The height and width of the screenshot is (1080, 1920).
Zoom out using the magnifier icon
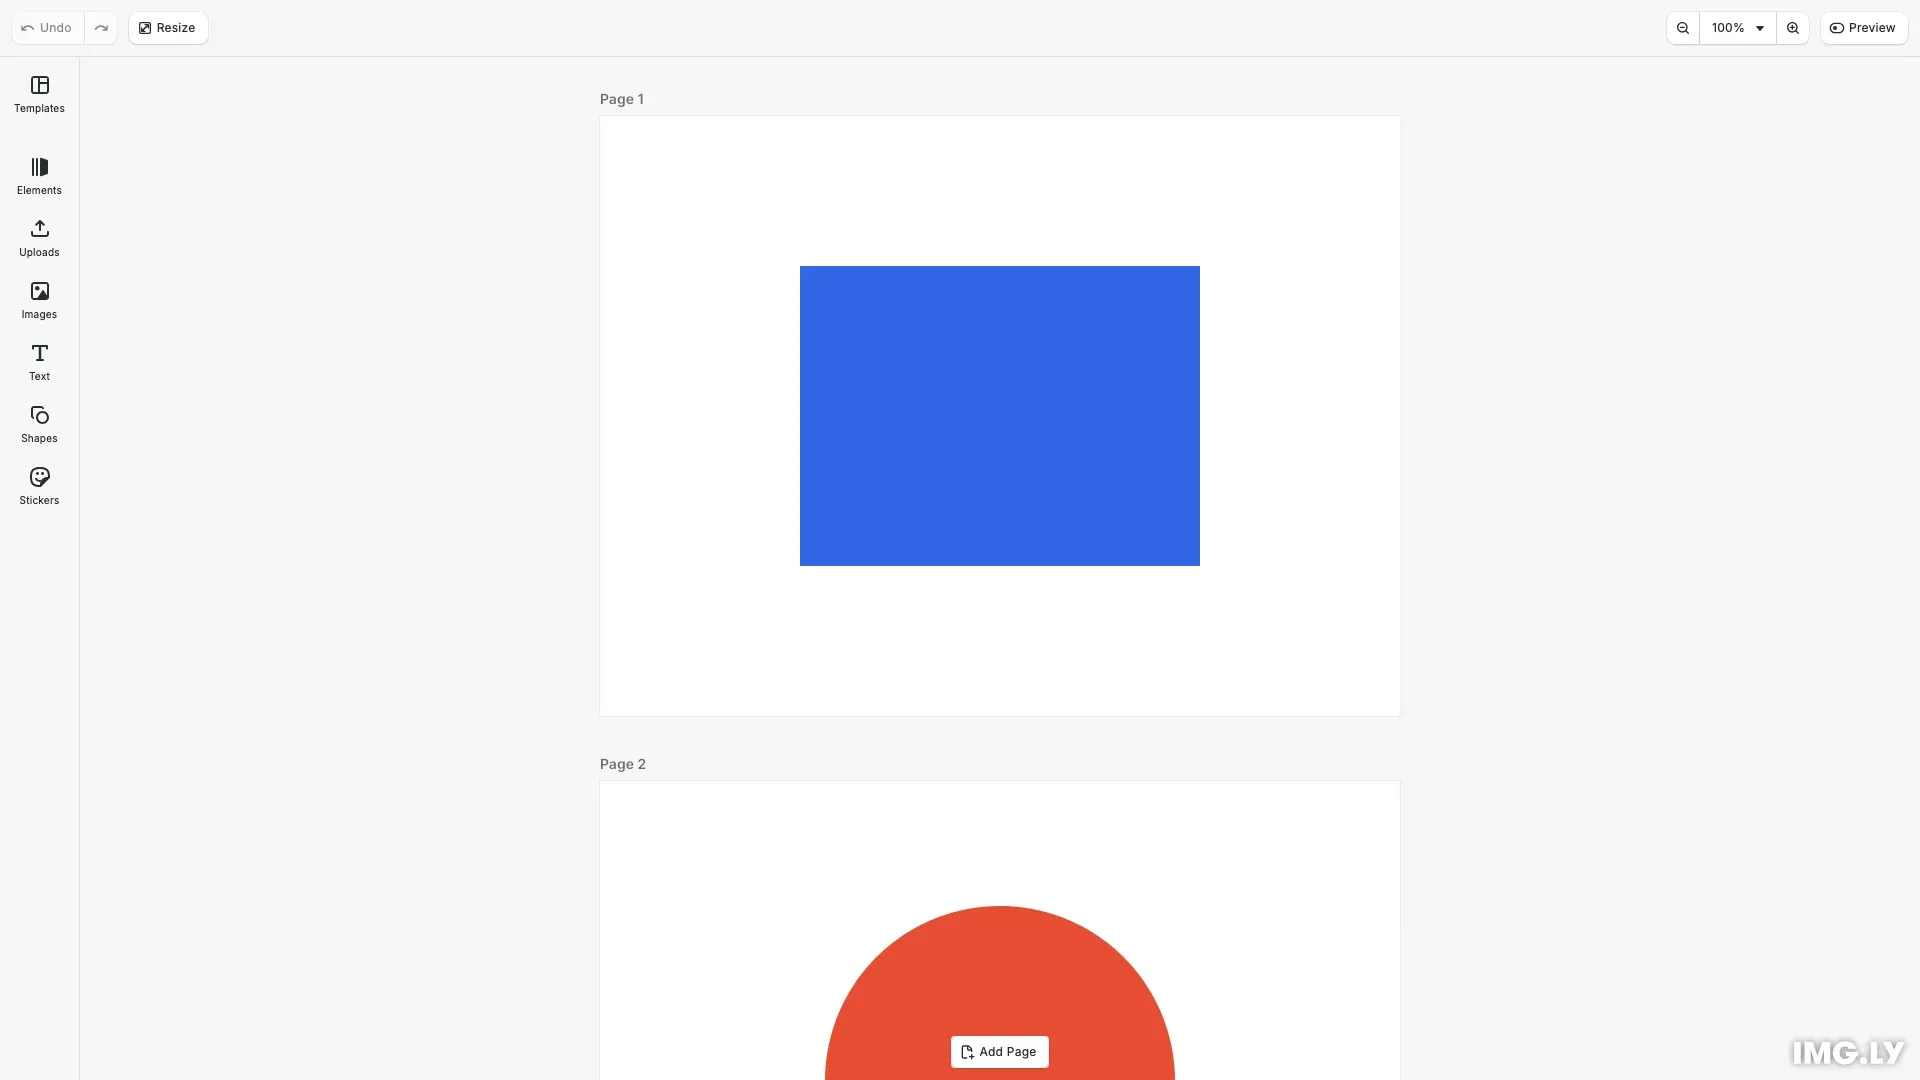(1682, 27)
